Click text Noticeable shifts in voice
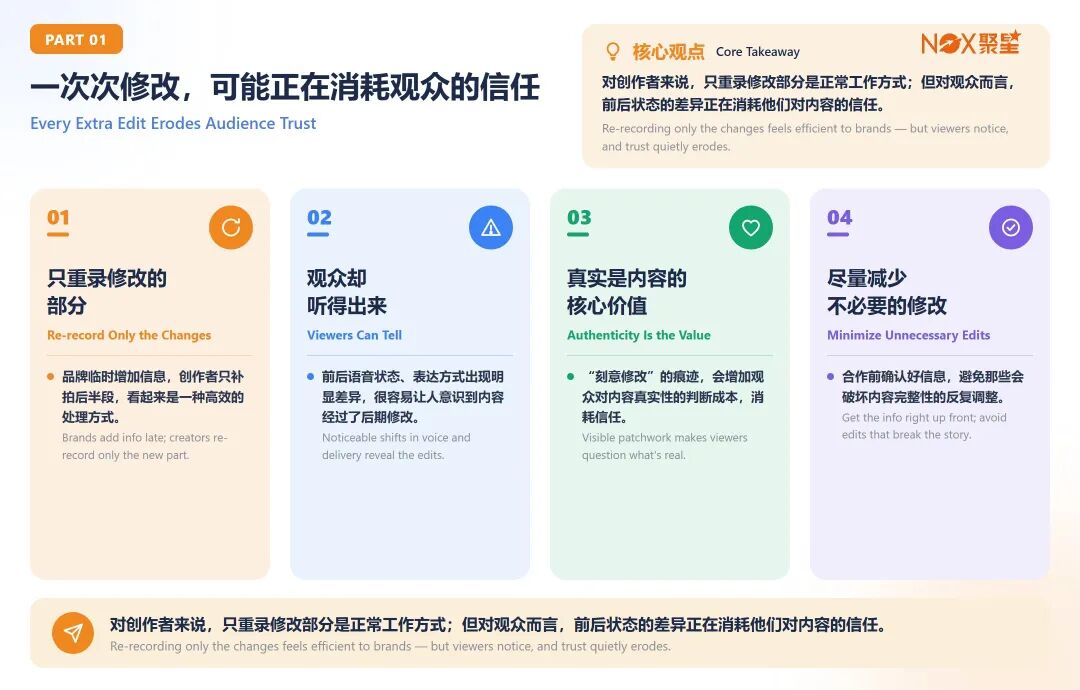The height and width of the screenshot is (690, 1080). pyautogui.click(x=396, y=446)
